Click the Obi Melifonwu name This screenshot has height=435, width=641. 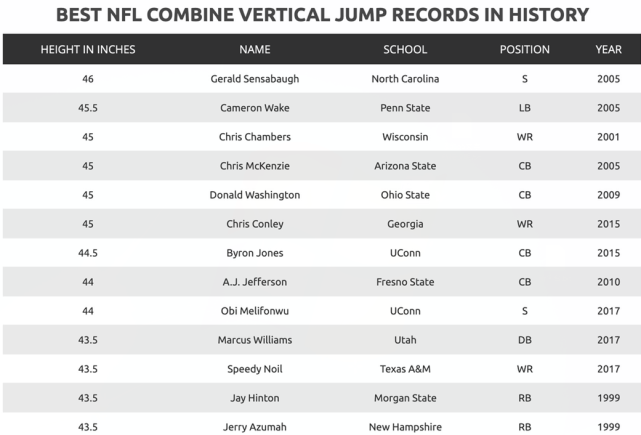tap(255, 311)
